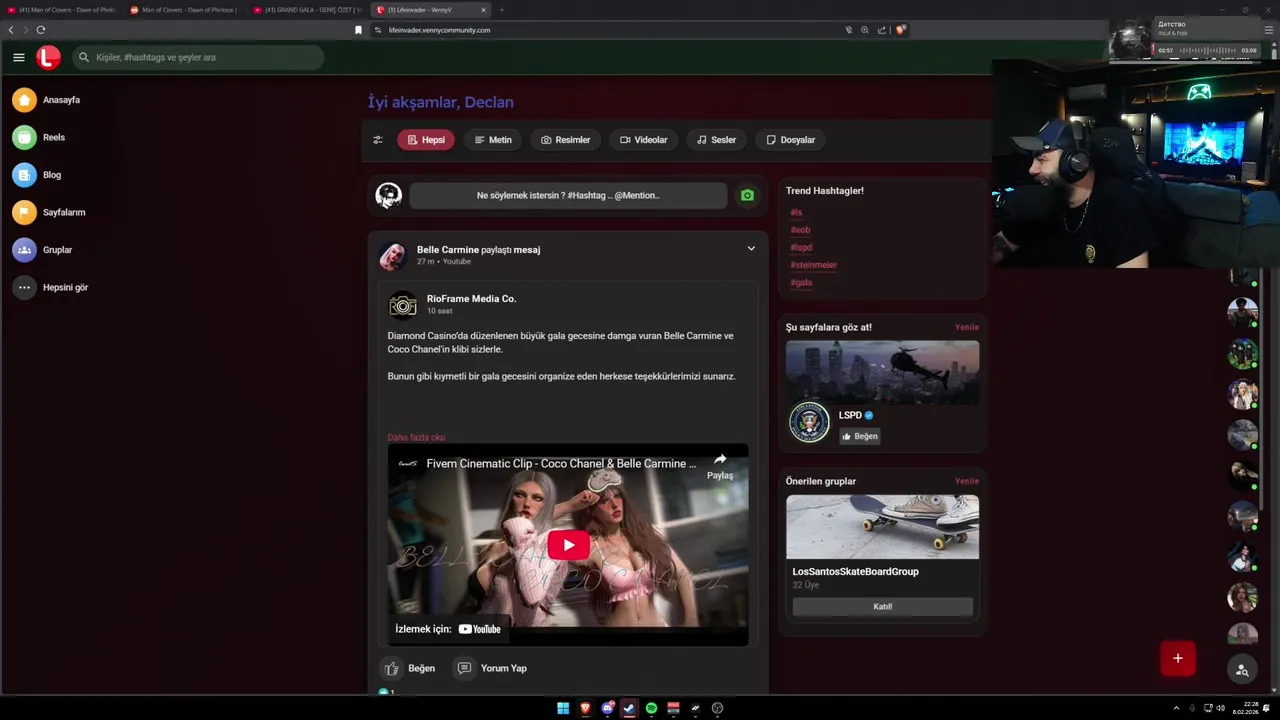Viewport: 1280px width, 720px height.
Task: Click your profile avatar in the composer
Action: click(388, 195)
